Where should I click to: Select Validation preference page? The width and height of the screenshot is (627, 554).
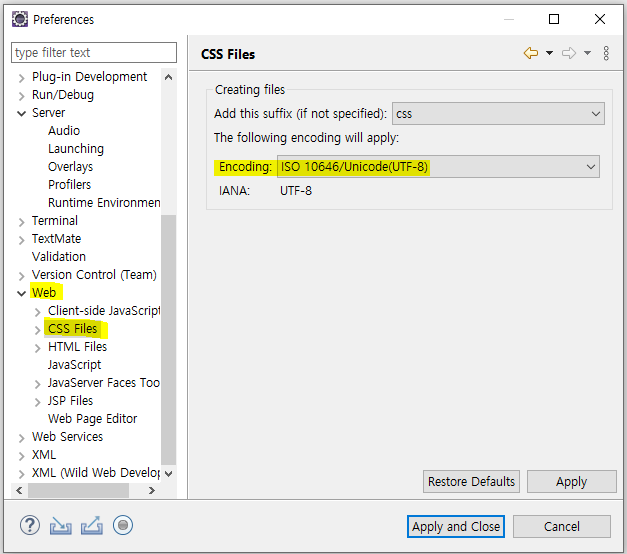[59, 257]
